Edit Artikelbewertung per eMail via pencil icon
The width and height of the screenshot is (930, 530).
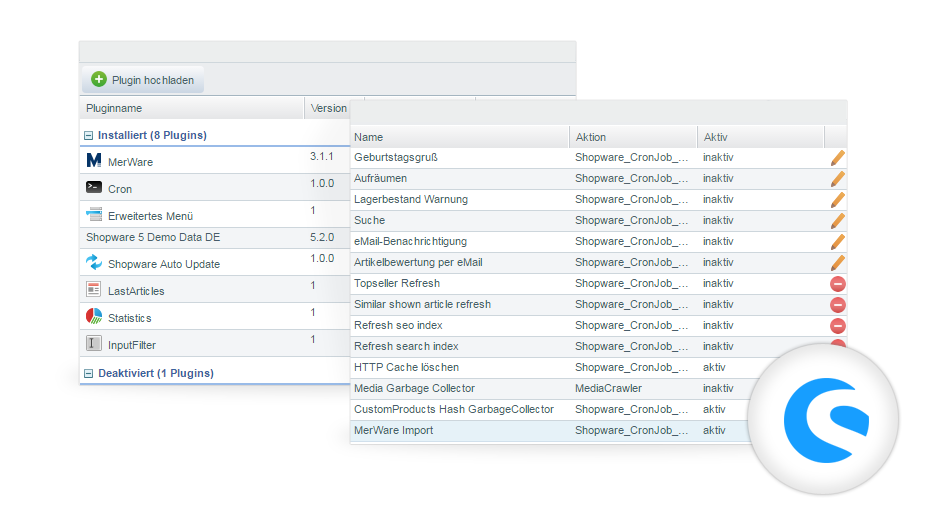point(837,263)
